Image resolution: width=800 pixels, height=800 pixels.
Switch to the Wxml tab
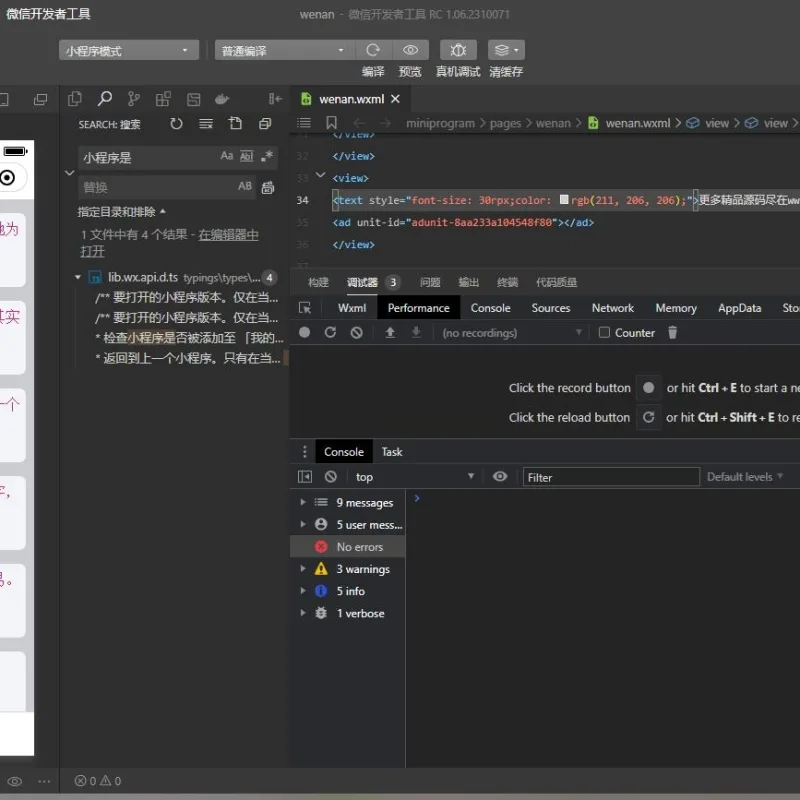click(352, 308)
